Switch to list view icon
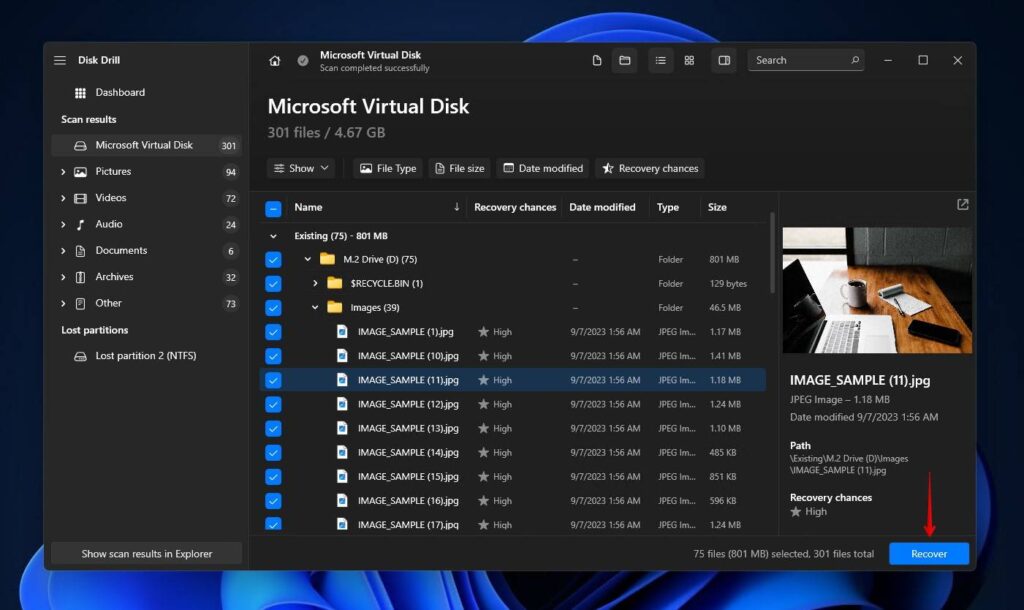This screenshot has height=610, width=1024. coord(660,61)
